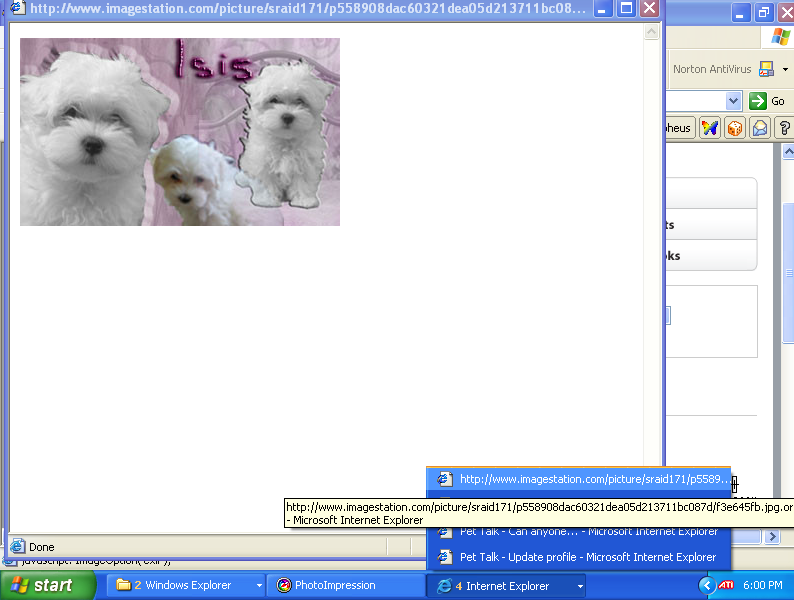The height and width of the screenshot is (600, 794).
Task: Click the question mark help icon
Action: pyautogui.click(x=784, y=128)
